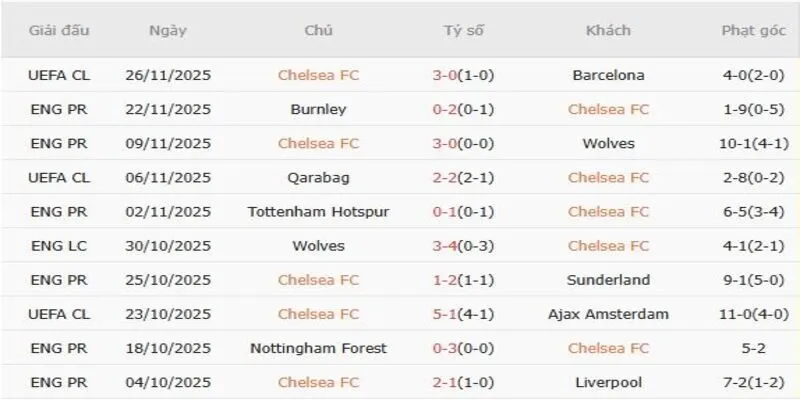Open Ajax Amsterdam team page

[608, 314]
